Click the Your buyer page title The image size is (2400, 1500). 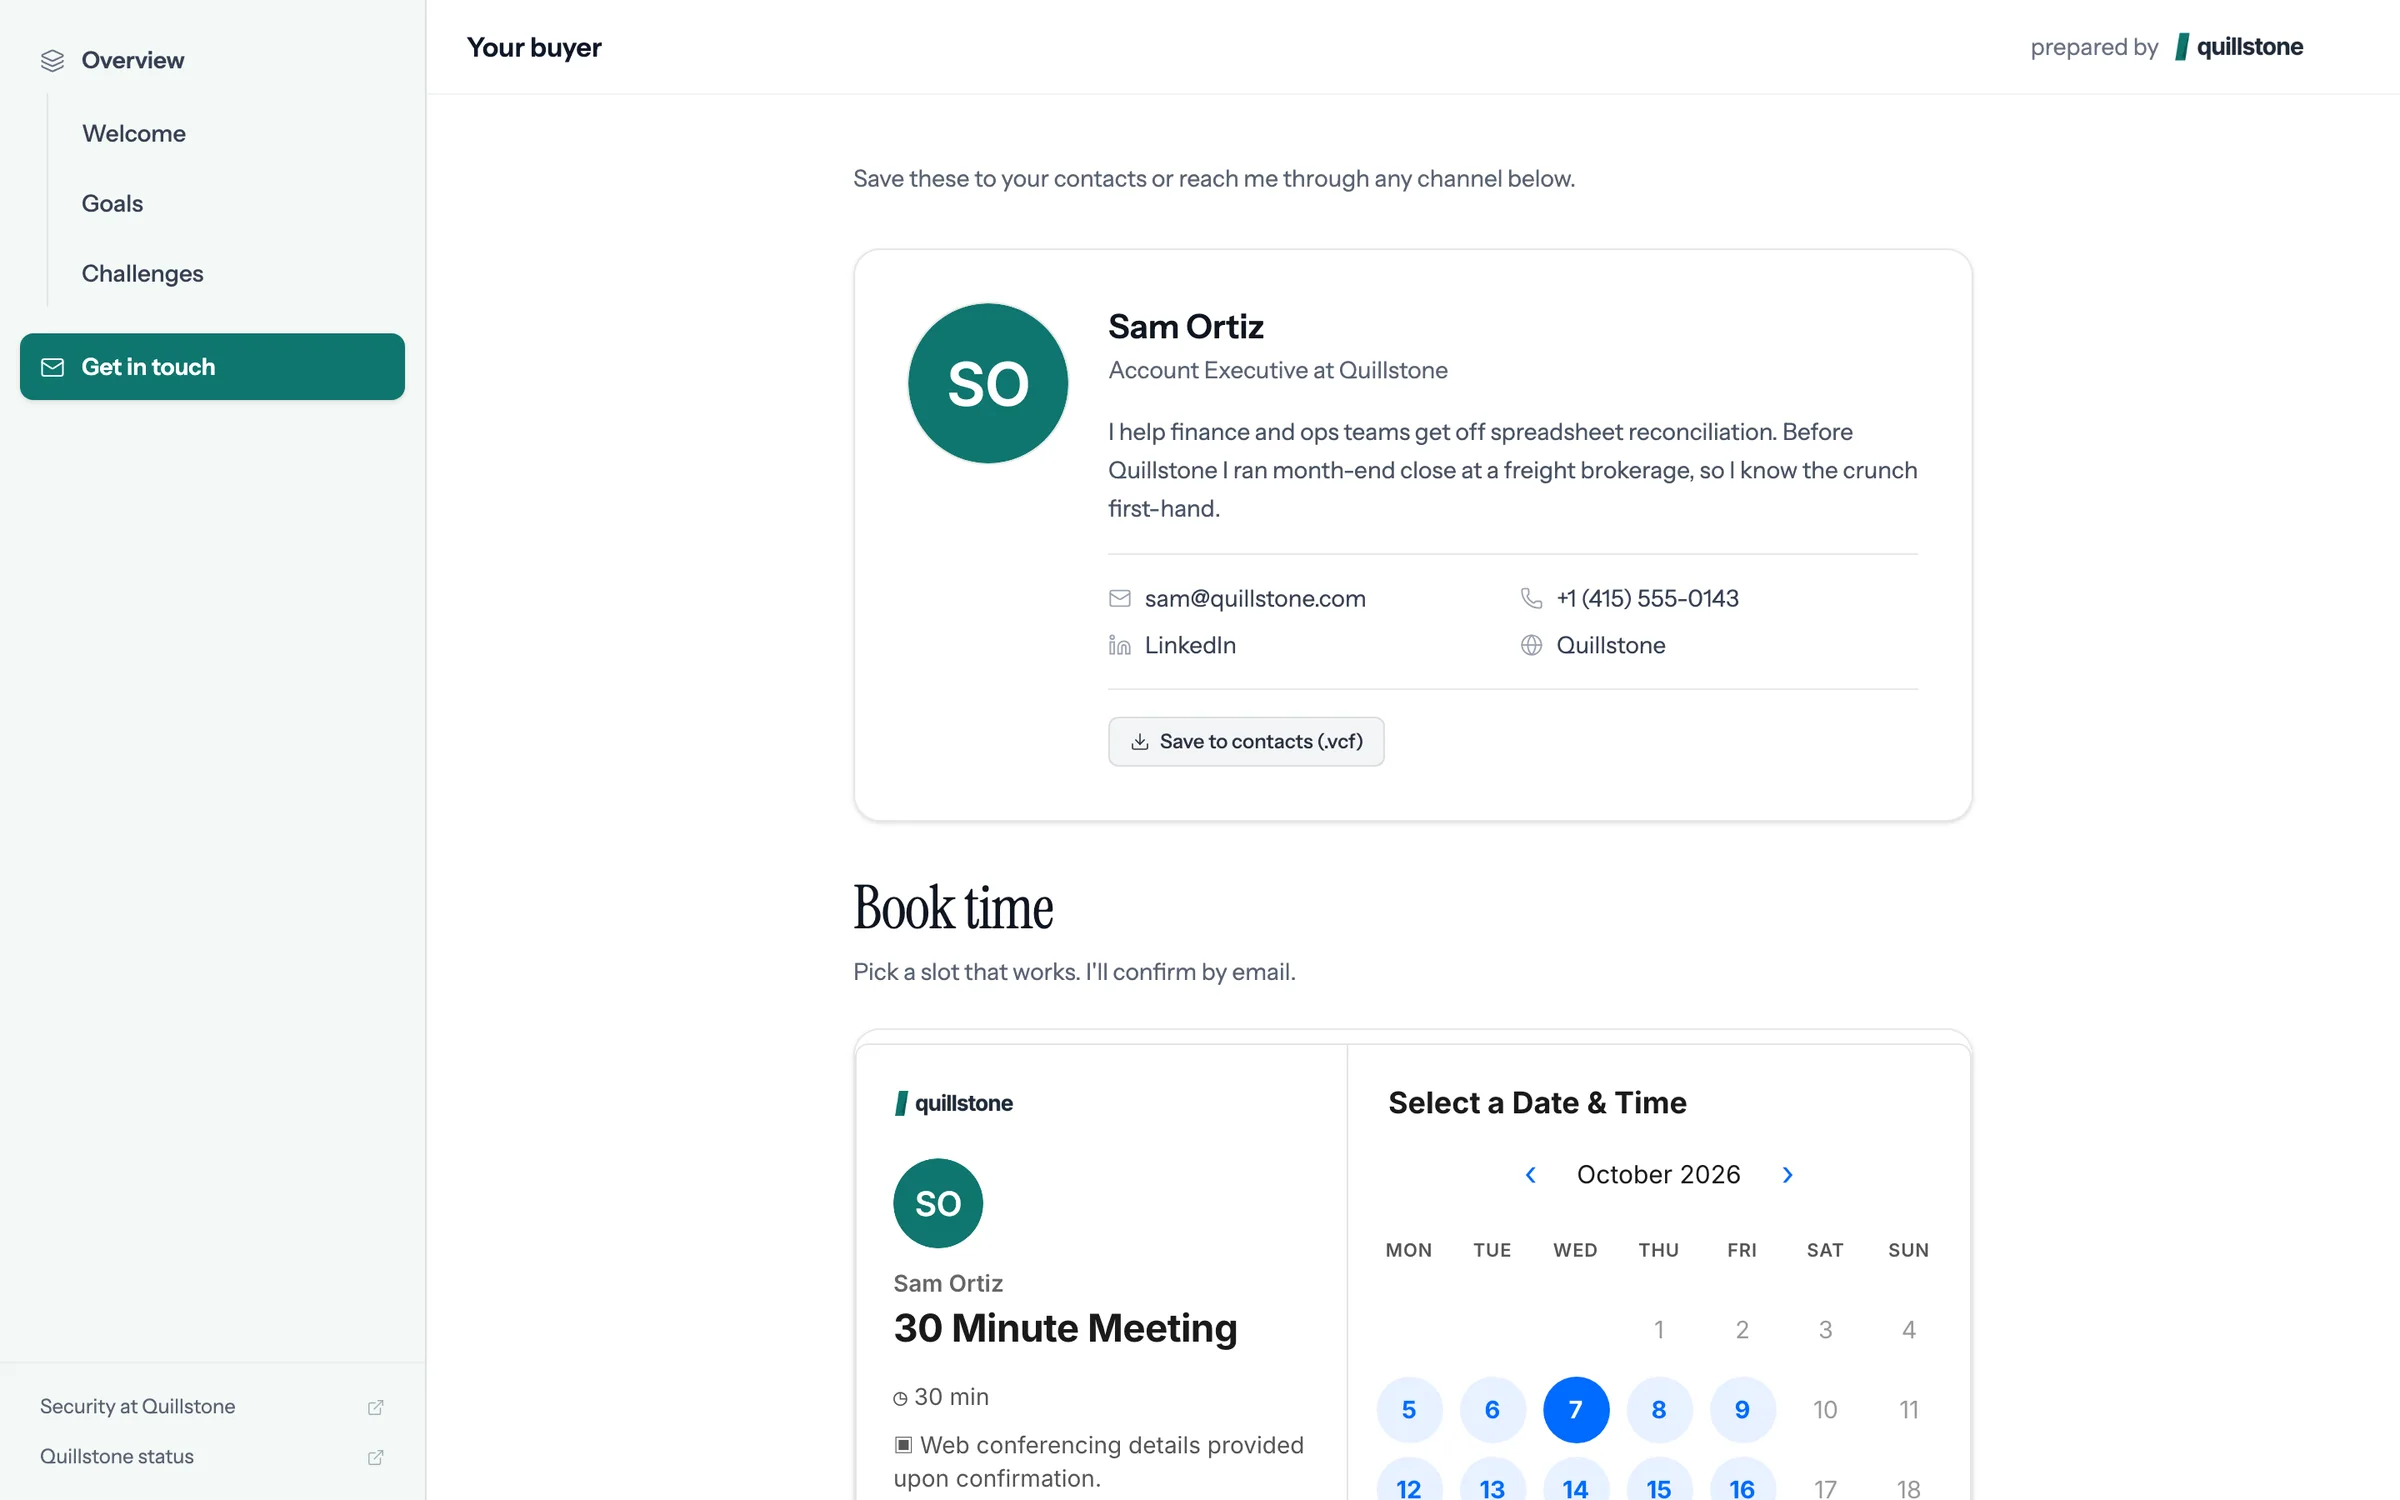tap(534, 47)
